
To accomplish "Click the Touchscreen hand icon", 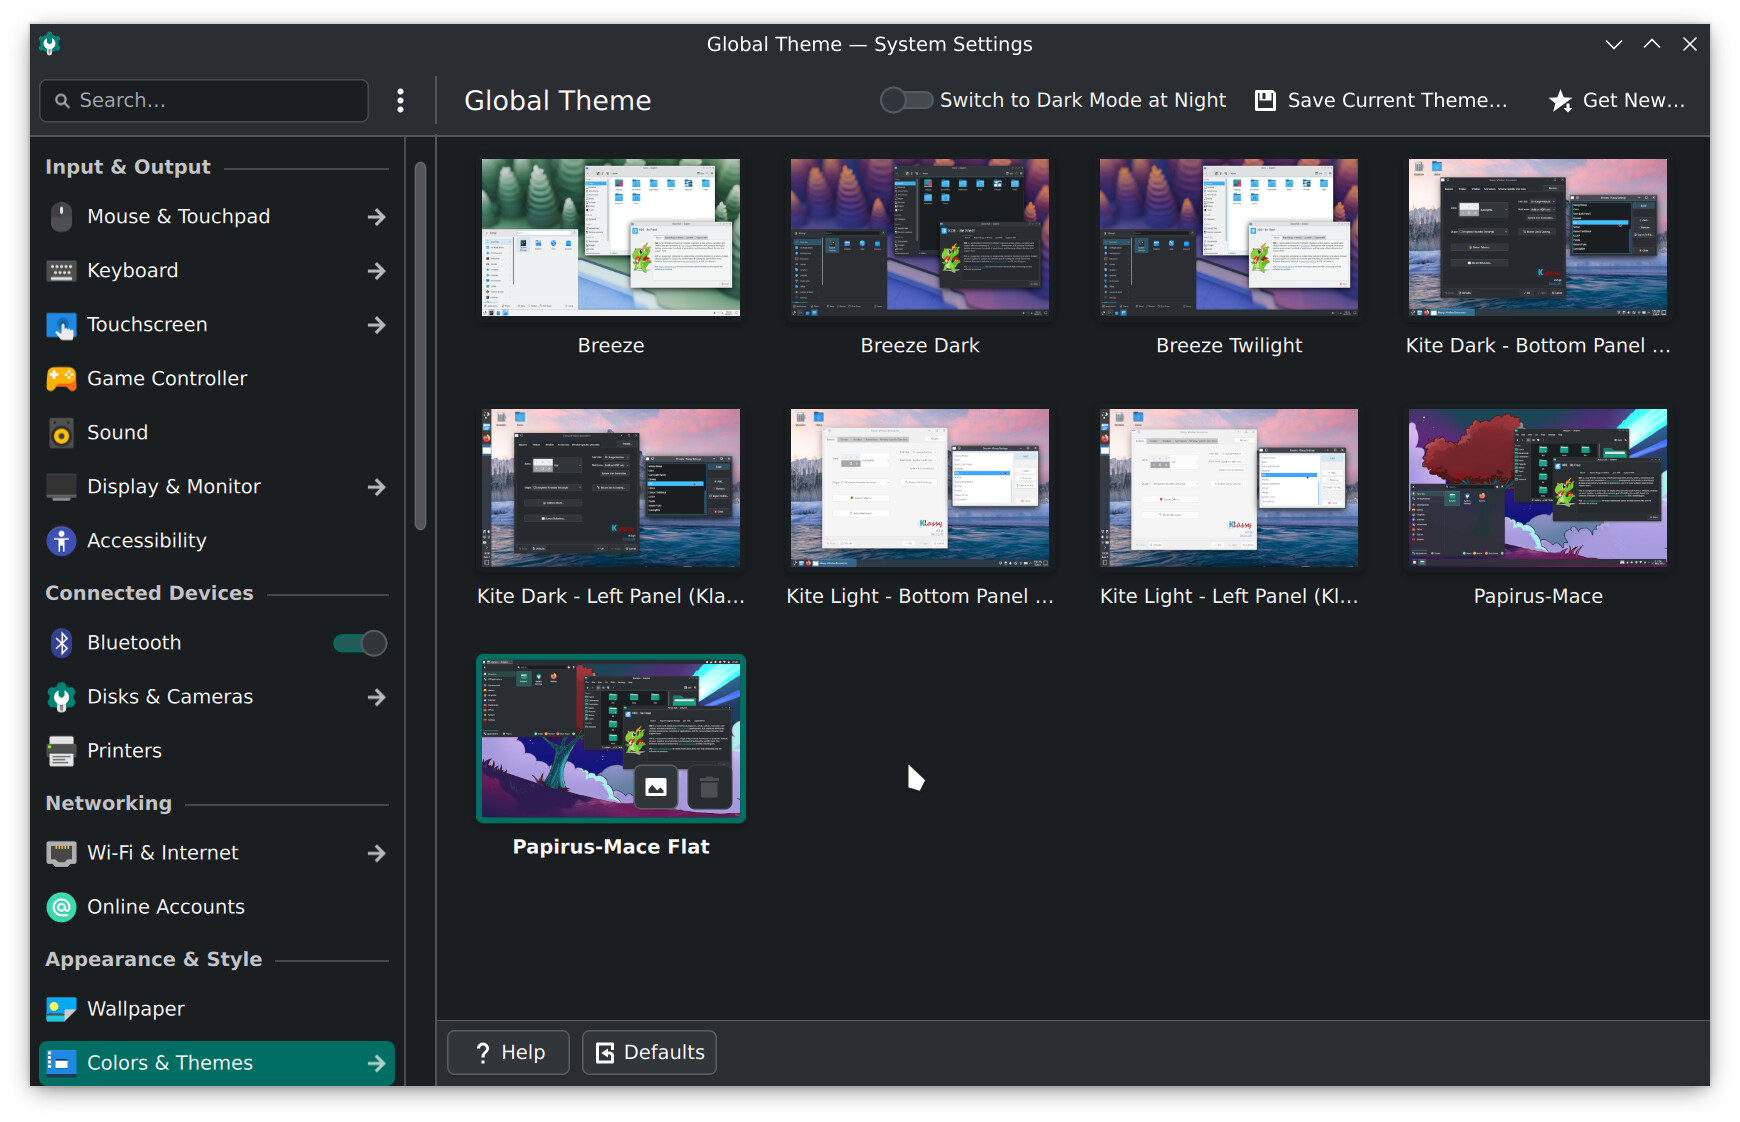I will [x=61, y=325].
